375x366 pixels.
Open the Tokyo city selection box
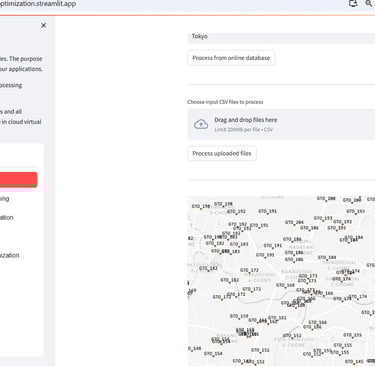pyautogui.click(x=281, y=37)
